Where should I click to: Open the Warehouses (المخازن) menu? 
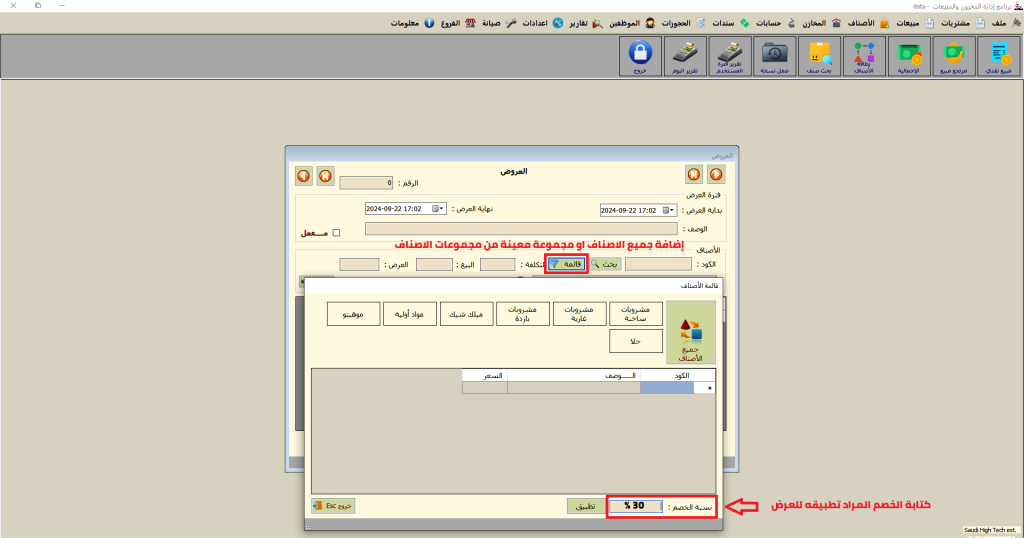814,23
